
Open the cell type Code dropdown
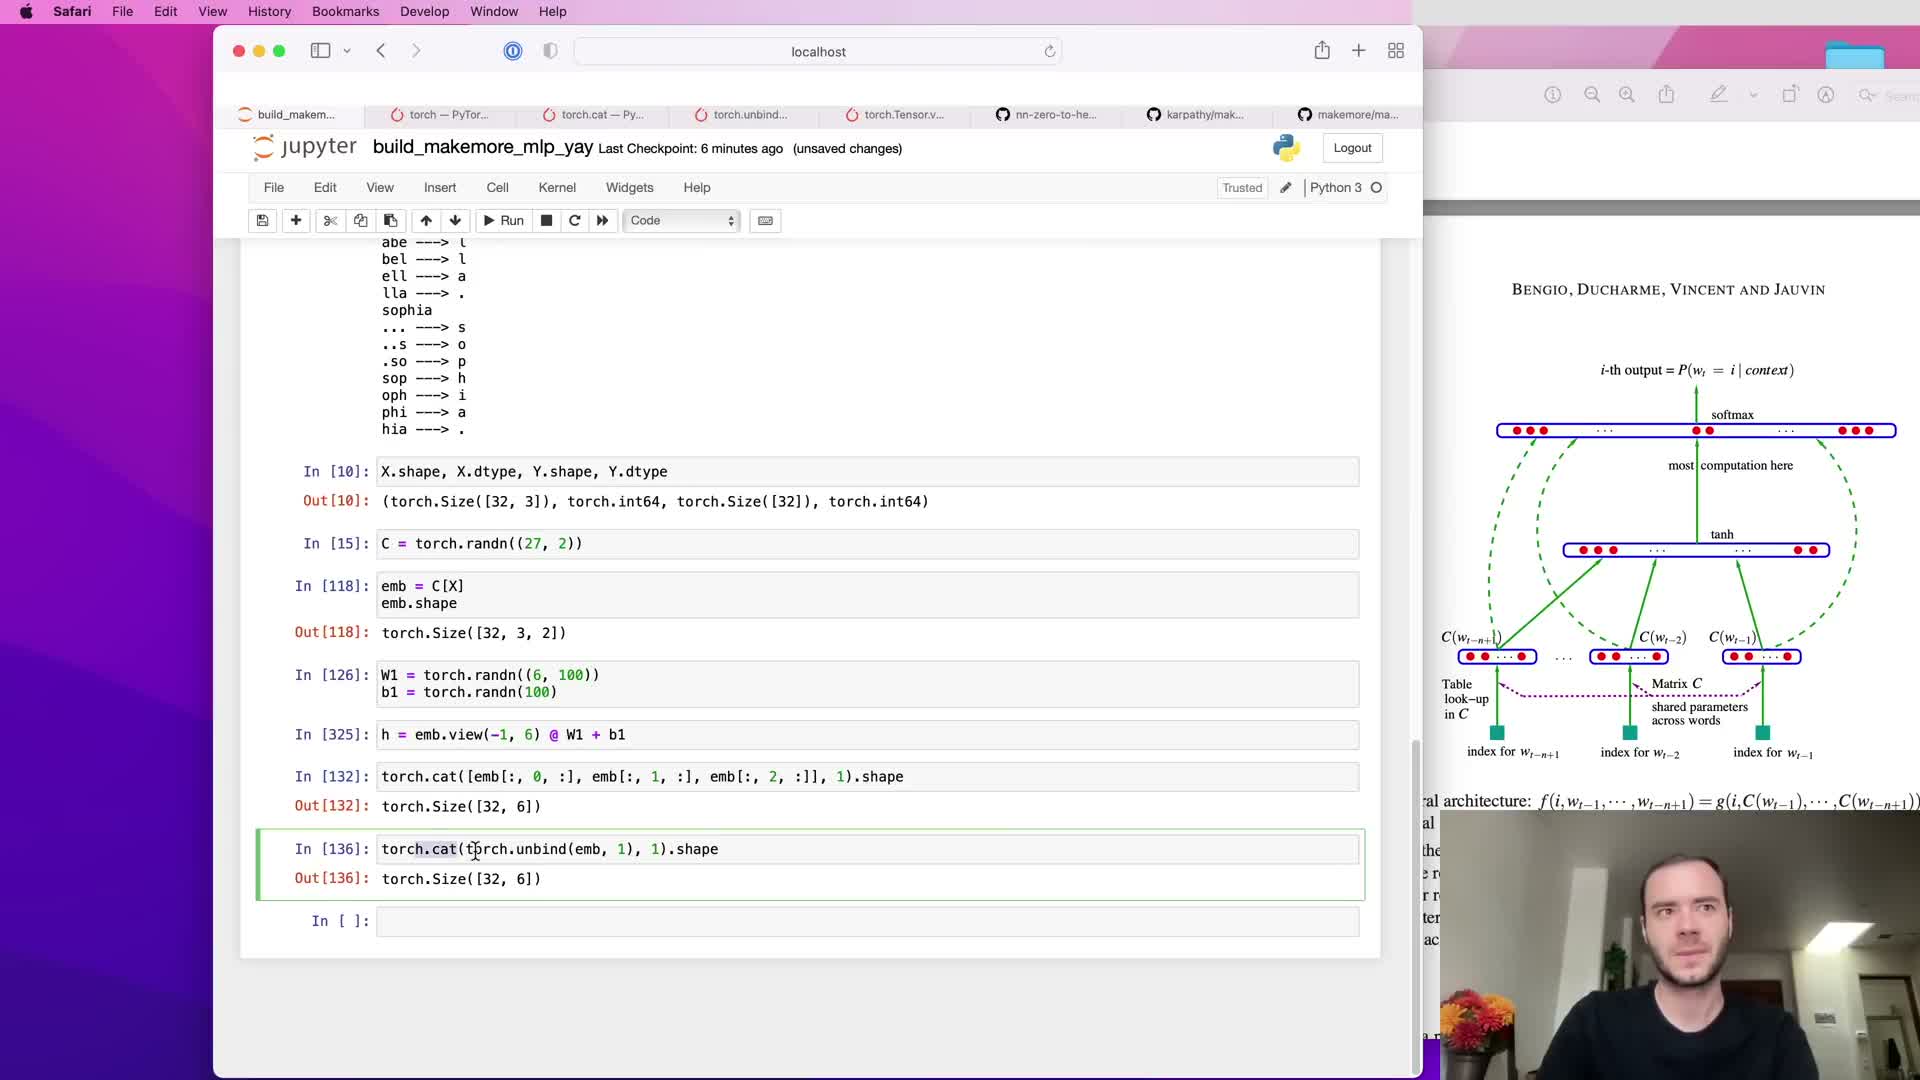tap(682, 221)
